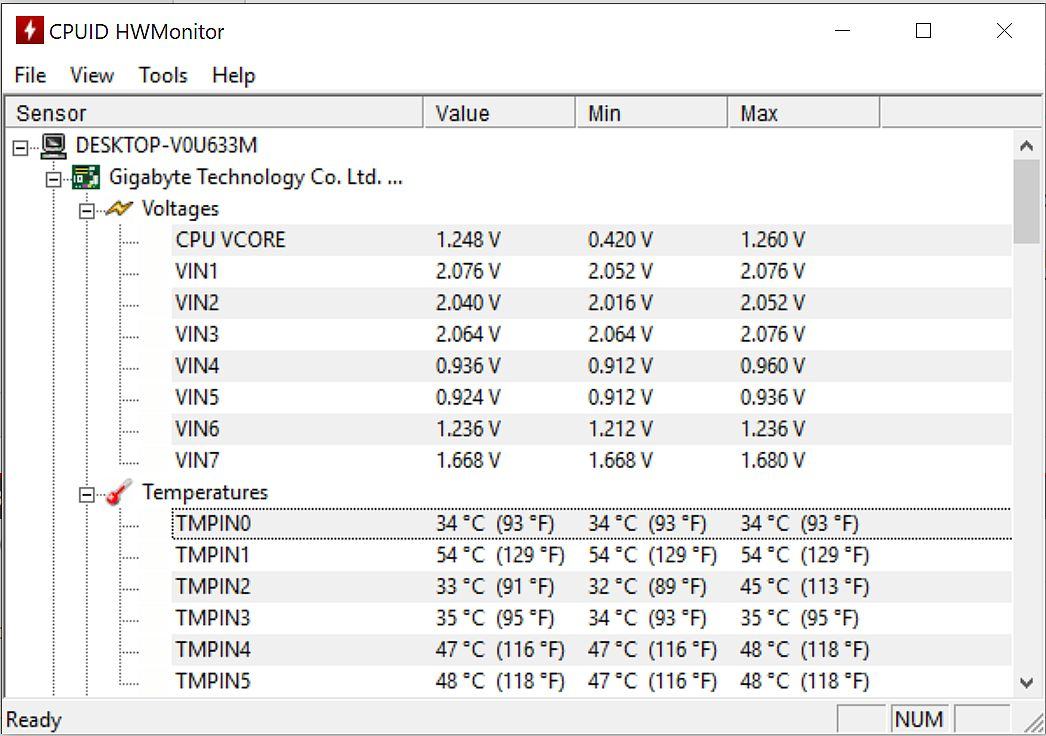Collapse the DESKTOP-V0U633M tree node

[21, 148]
